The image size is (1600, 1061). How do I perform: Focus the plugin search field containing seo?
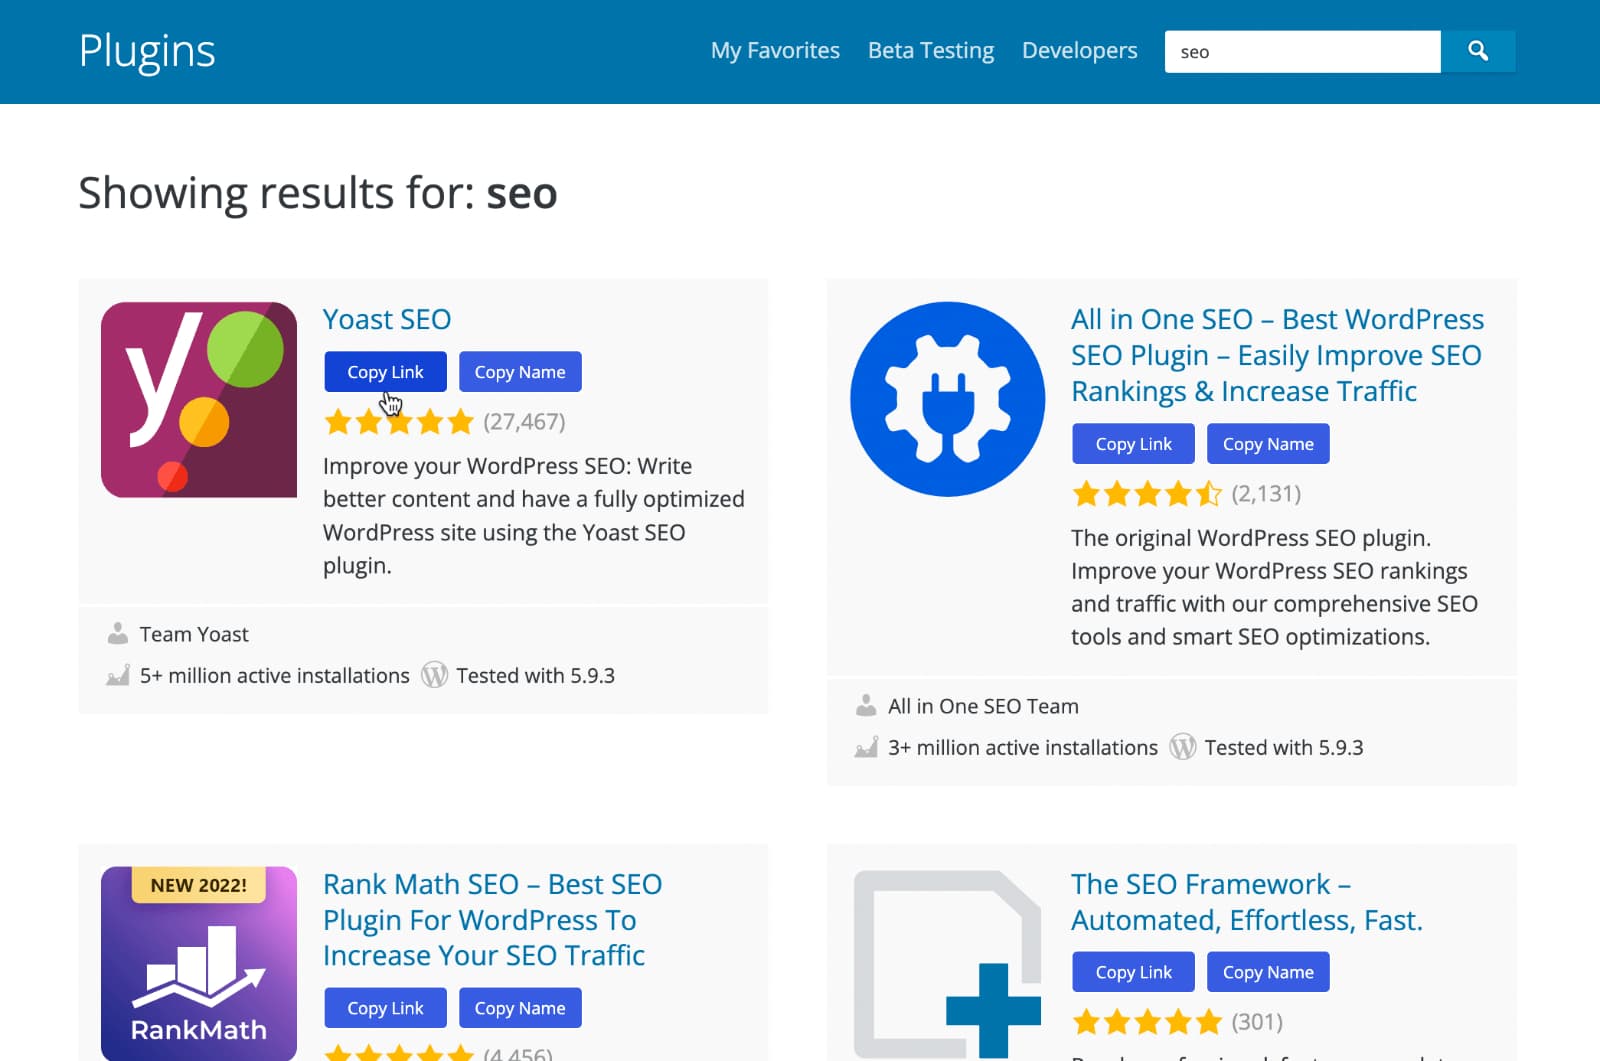pyautogui.click(x=1301, y=52)
